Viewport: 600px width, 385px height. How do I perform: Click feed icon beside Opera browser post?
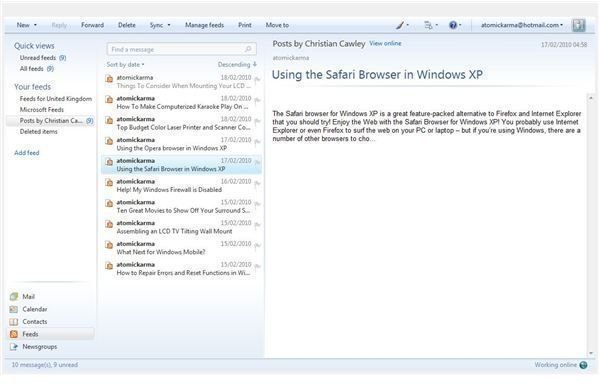click(109, 141)
